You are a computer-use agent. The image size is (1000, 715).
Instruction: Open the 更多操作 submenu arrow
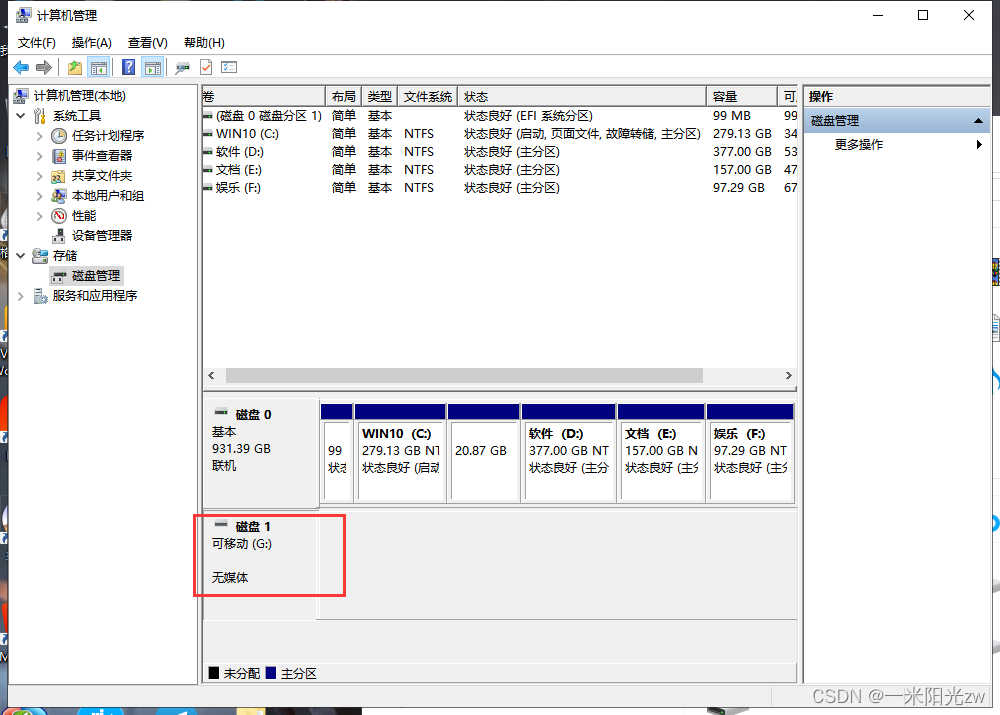(x=979, y=145)
